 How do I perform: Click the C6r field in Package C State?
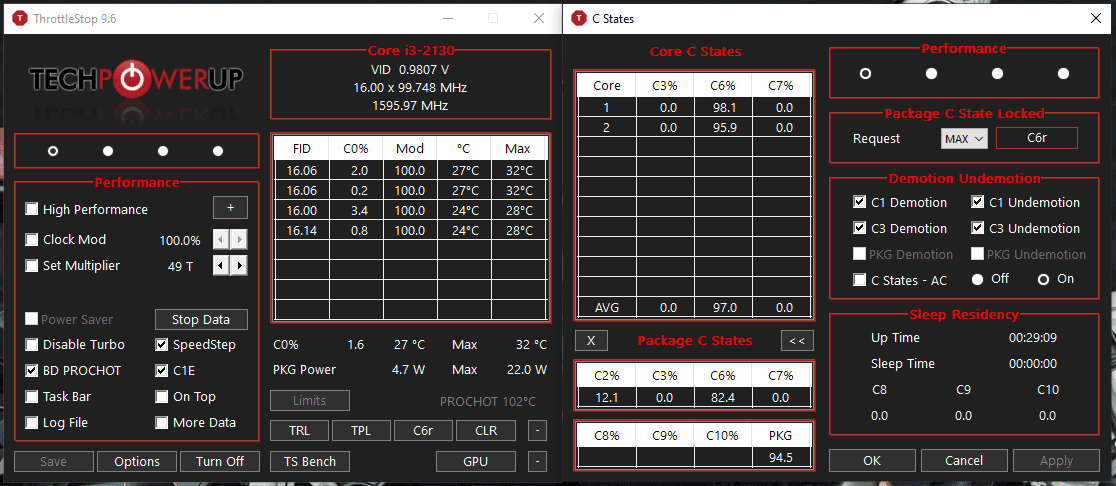click(x=1037, y=138)
